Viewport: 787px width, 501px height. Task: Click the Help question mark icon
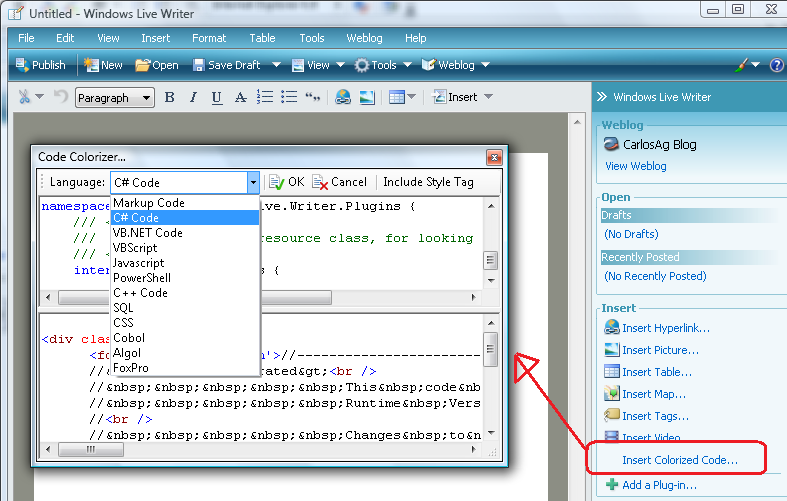[776, 65]
